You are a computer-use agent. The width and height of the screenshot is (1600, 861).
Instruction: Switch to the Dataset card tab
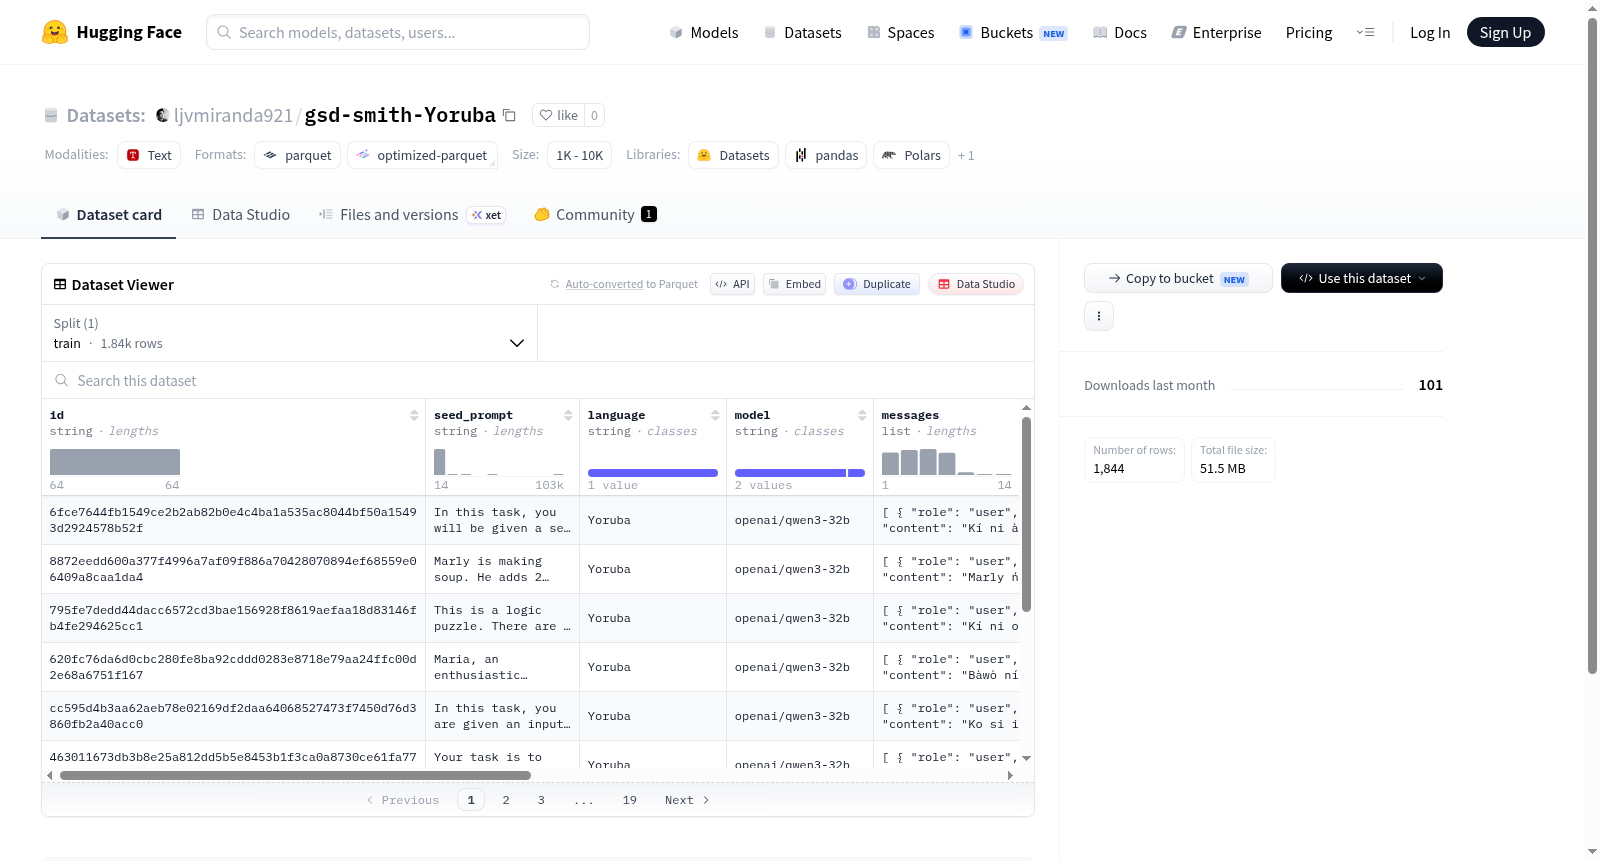[108, 215]
